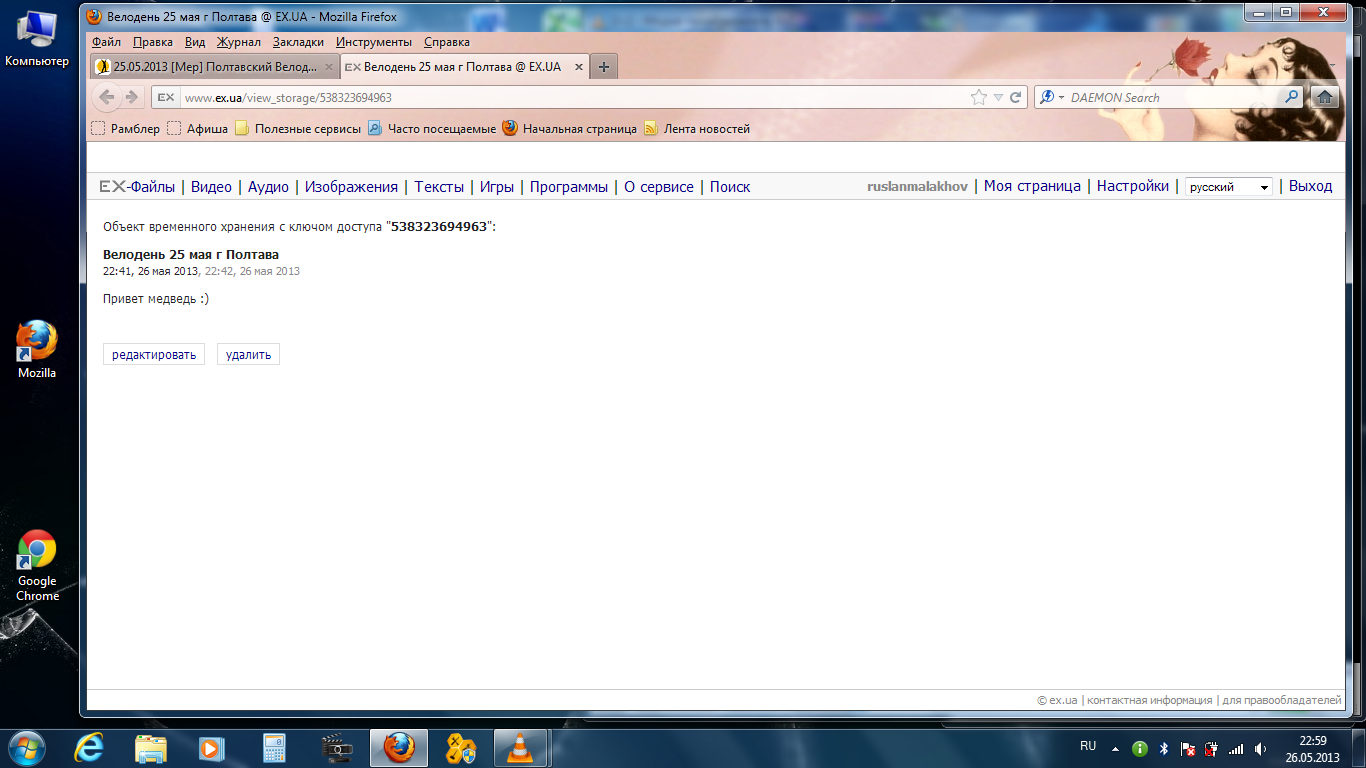Open the Видео section link

(211, 187)
